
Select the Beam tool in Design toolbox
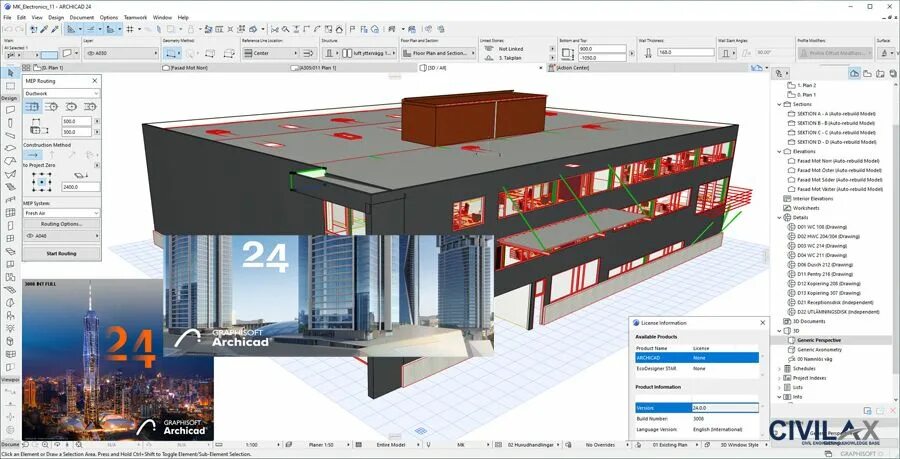[x=10, y=135]
